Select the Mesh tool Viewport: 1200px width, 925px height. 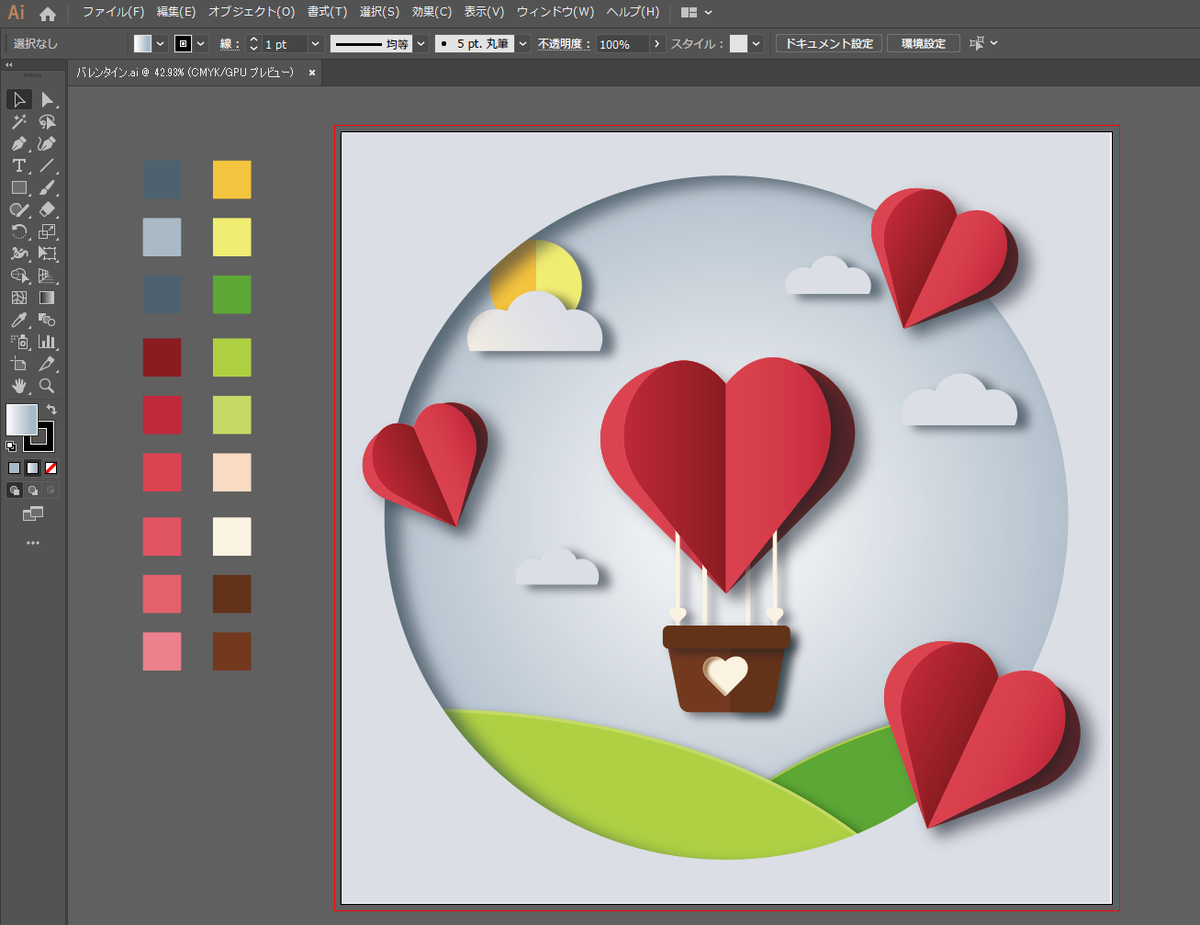pos(19,297)
